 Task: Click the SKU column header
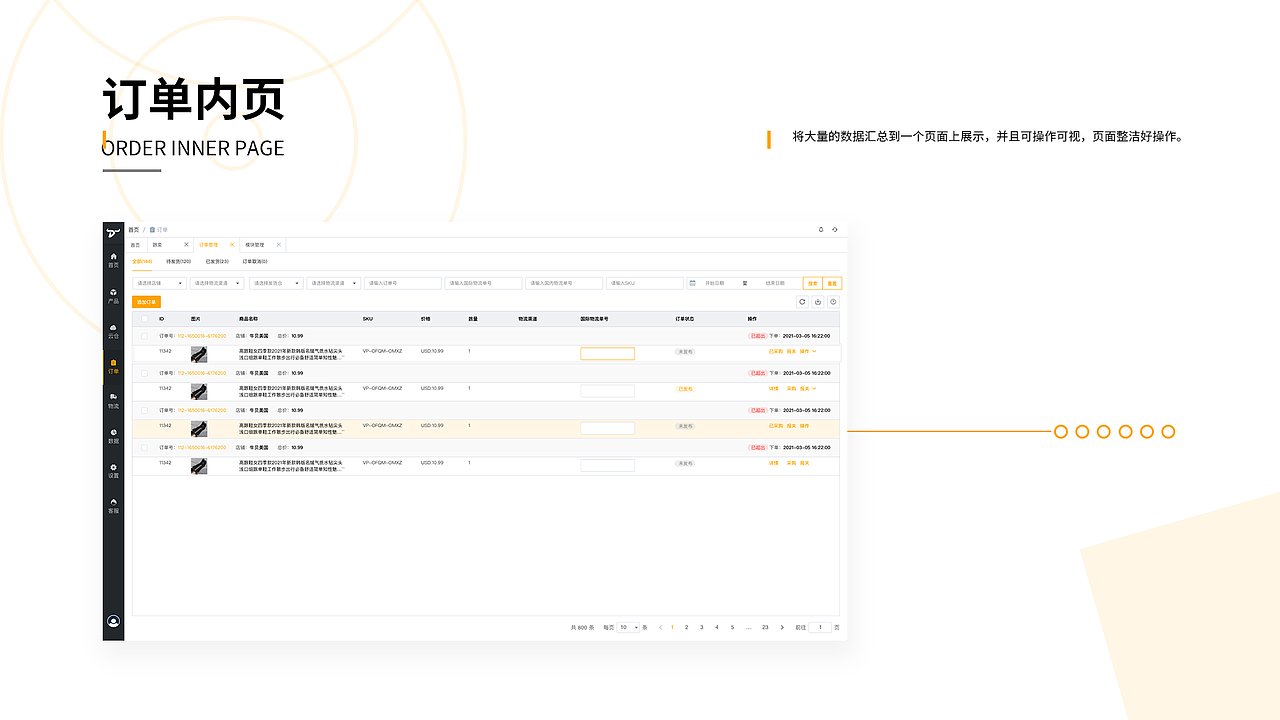[367, 318]
